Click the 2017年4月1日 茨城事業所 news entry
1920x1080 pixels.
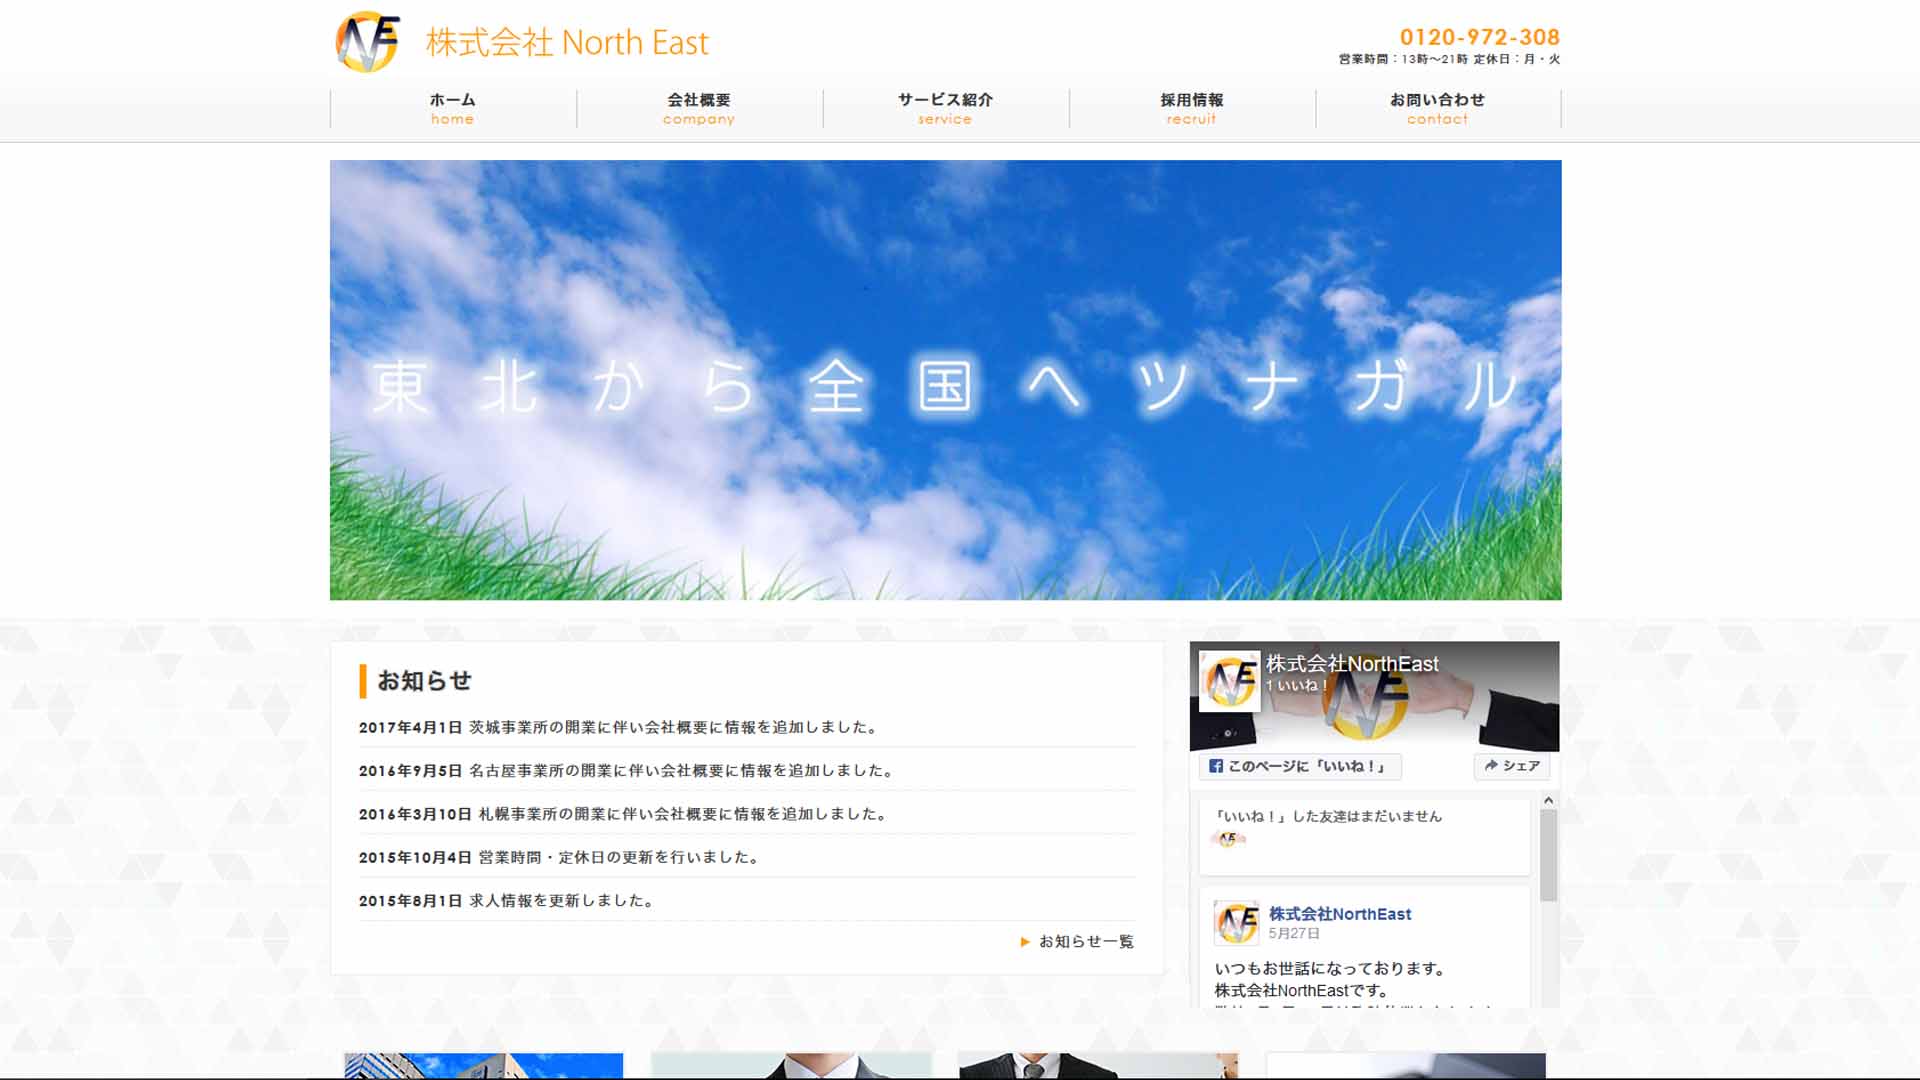[620, 728]
